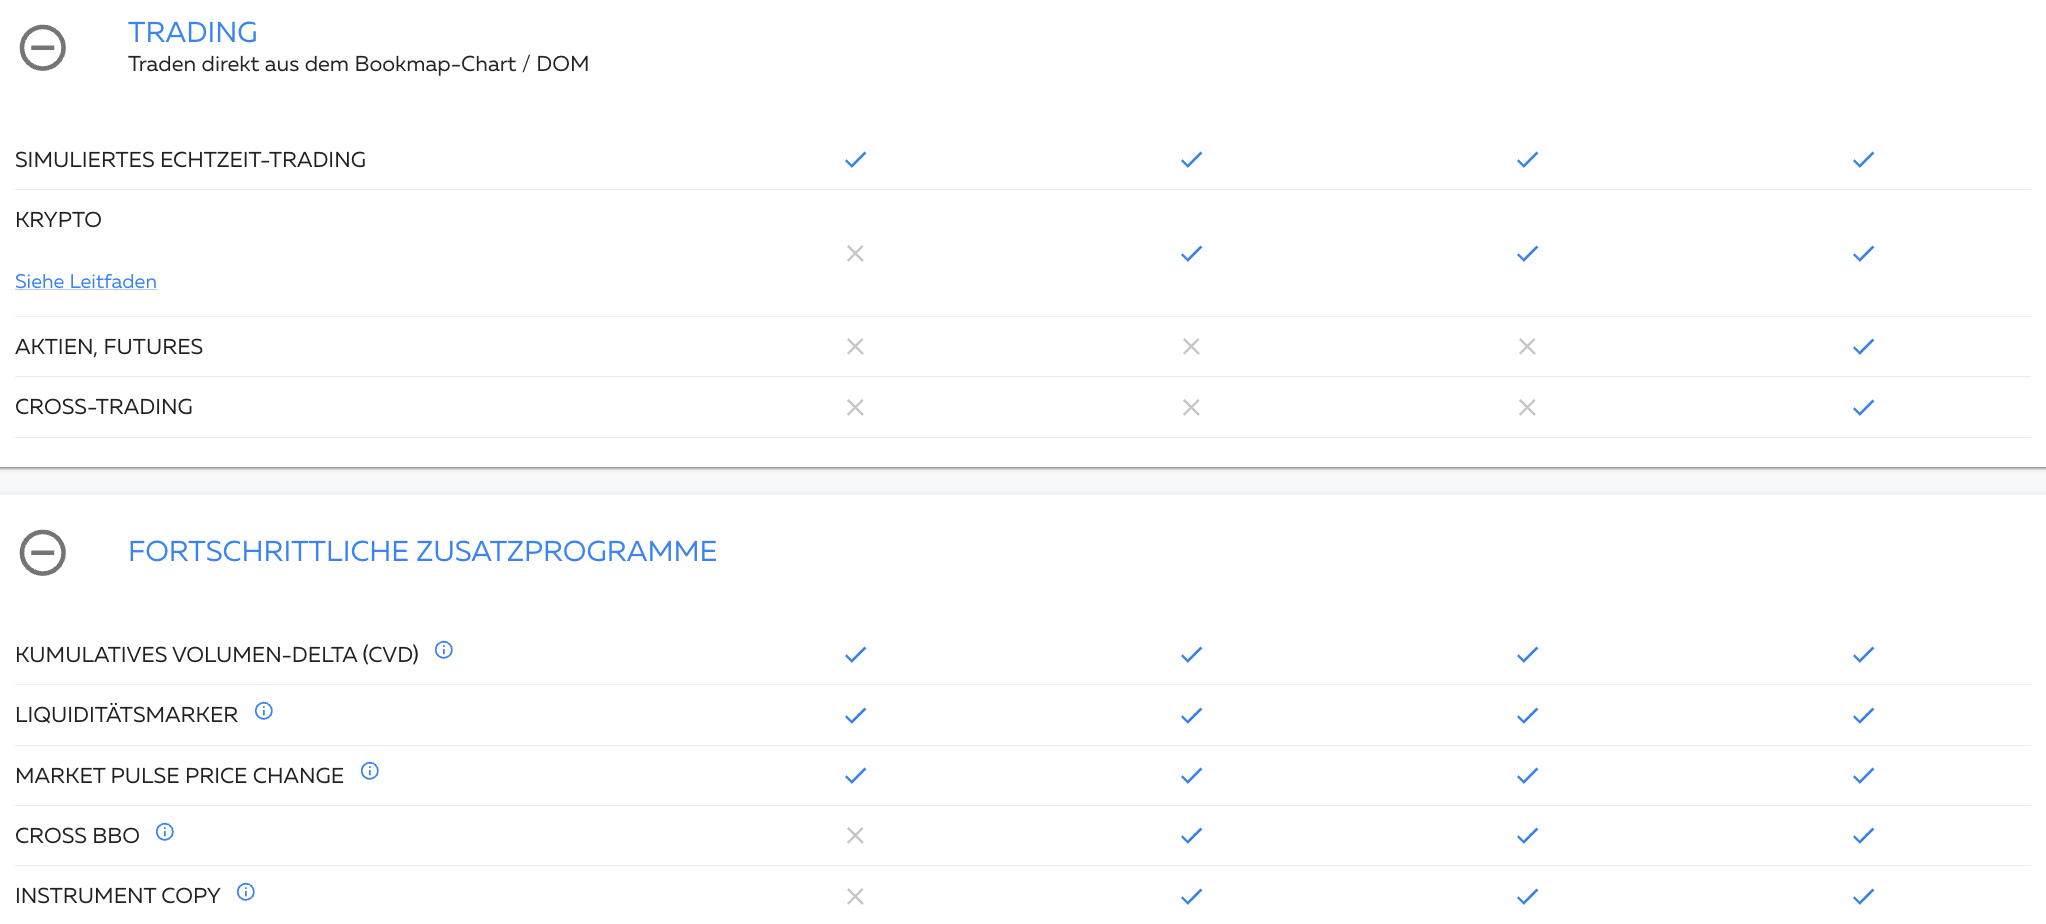Click first-column X in the Cross BBO row
Image resolution: width=2046 pixels, height=924 pixels.
click(855, 836)
